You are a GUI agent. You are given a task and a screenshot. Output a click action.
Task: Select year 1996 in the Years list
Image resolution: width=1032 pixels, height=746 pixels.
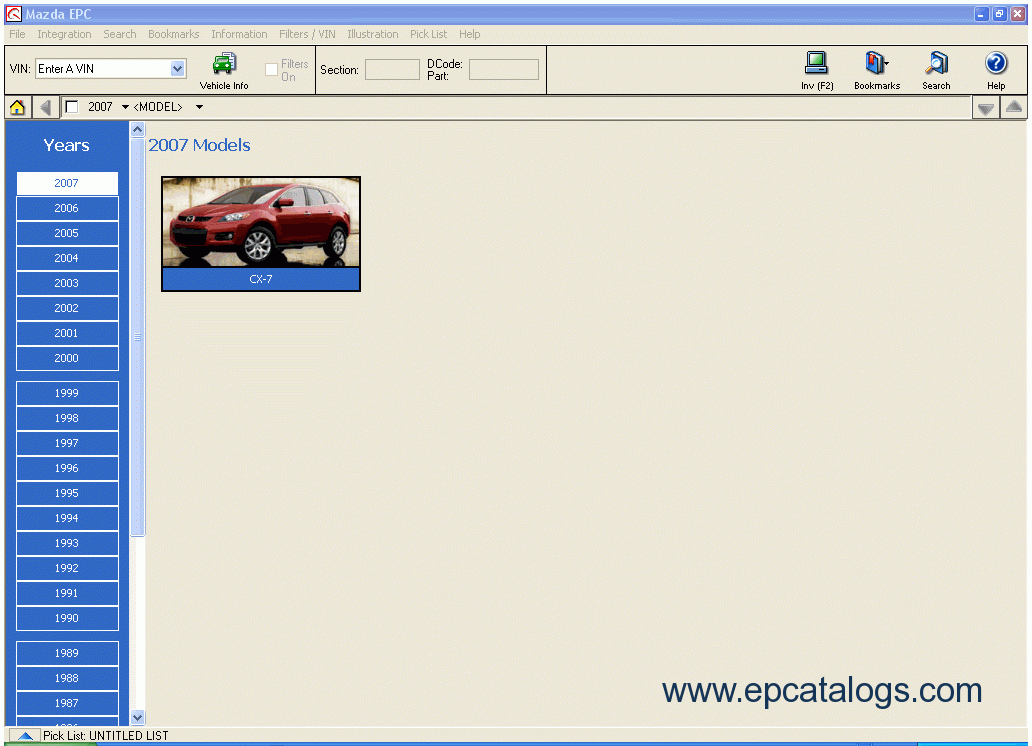tap(67, 468)
